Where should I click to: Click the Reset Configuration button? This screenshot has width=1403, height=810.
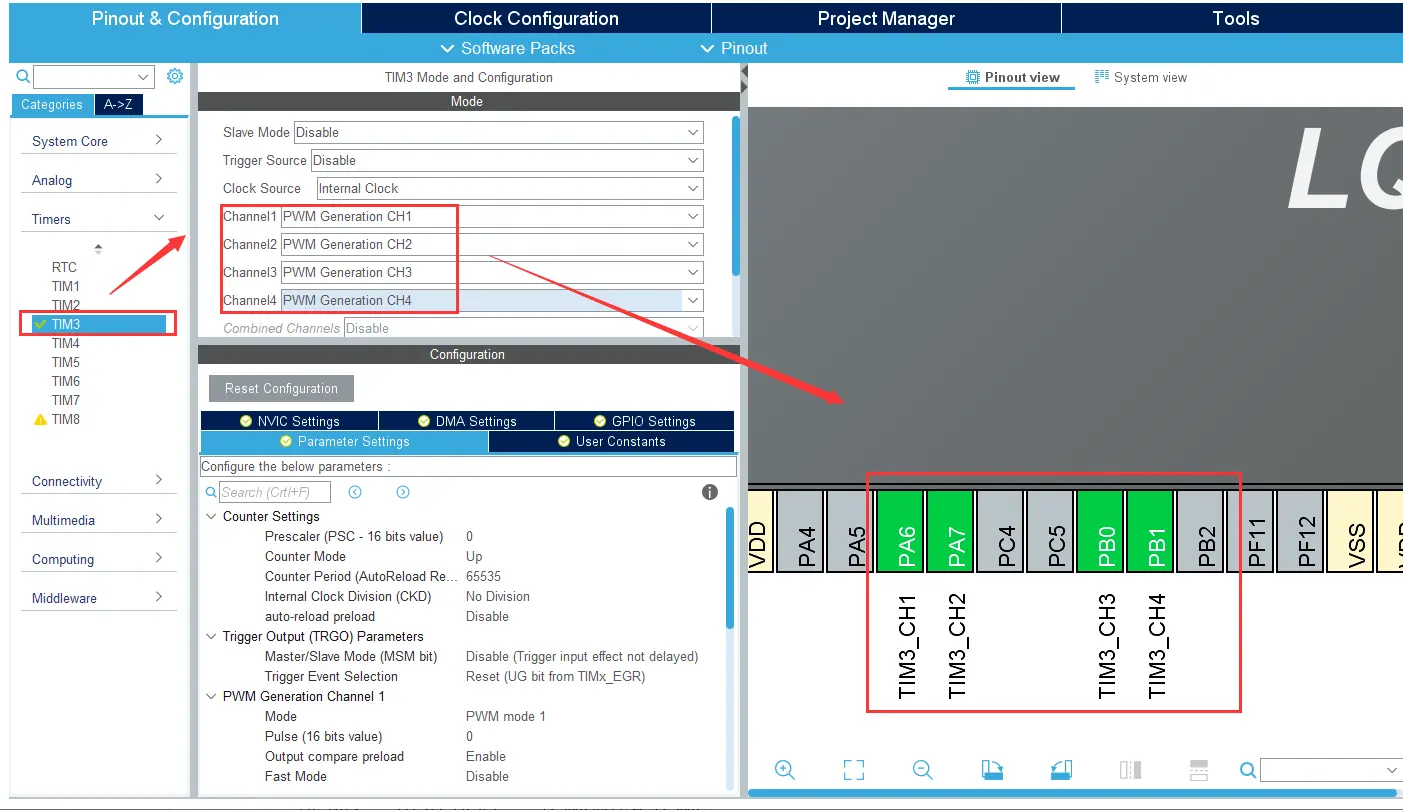[281, 388]
